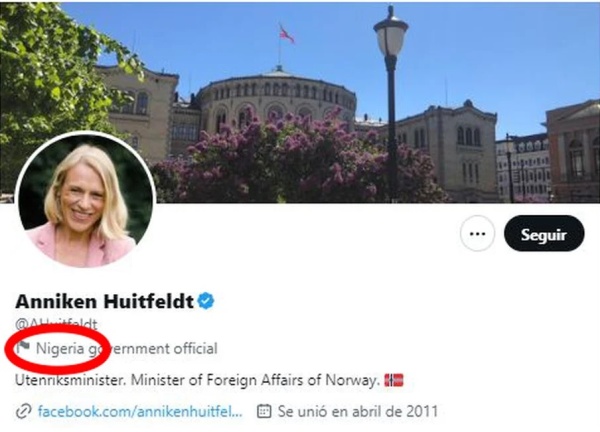The width and height of the screenshot is (600, 432).
Task: Click the Anniken Huitfeldt display name
Action: pos(104,301)
